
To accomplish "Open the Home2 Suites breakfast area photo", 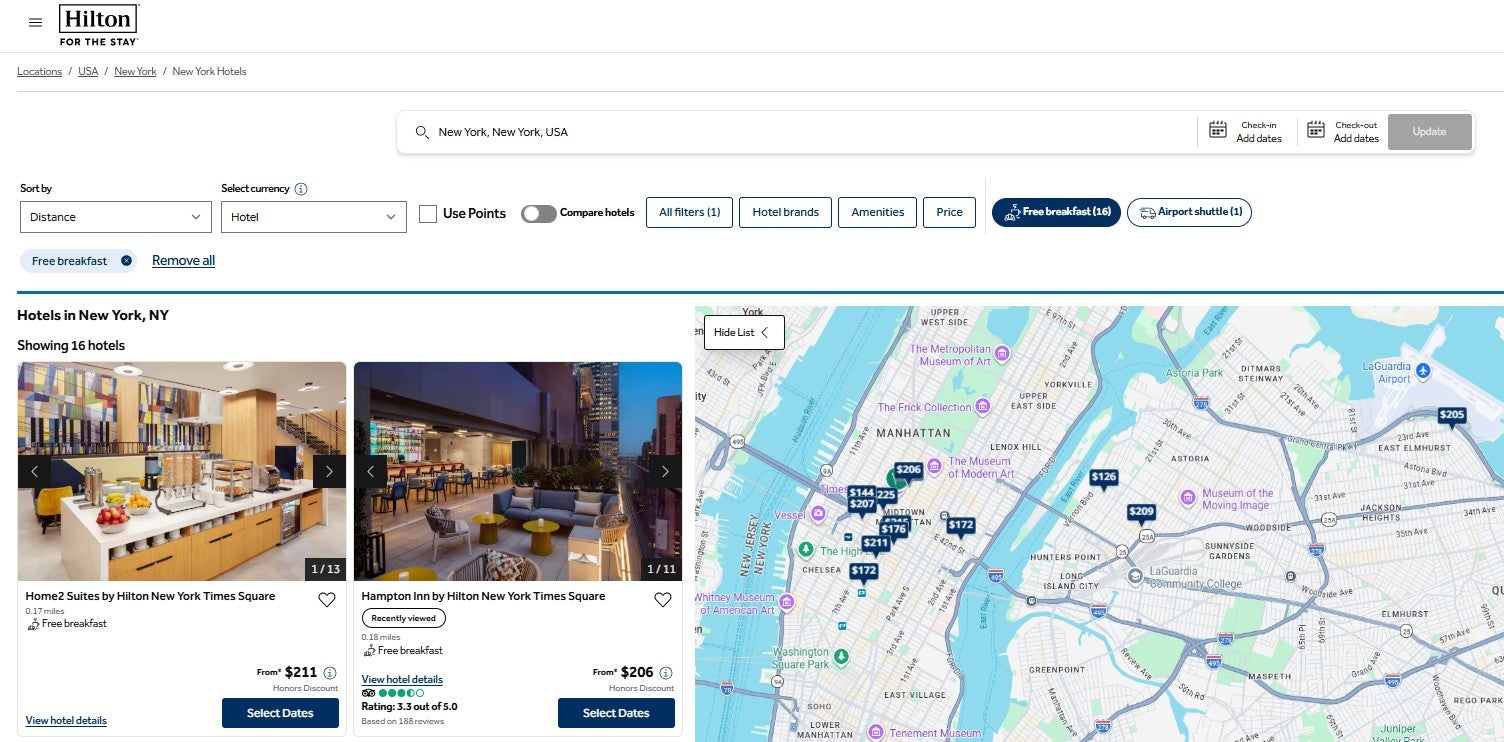I will click(182, 471).
